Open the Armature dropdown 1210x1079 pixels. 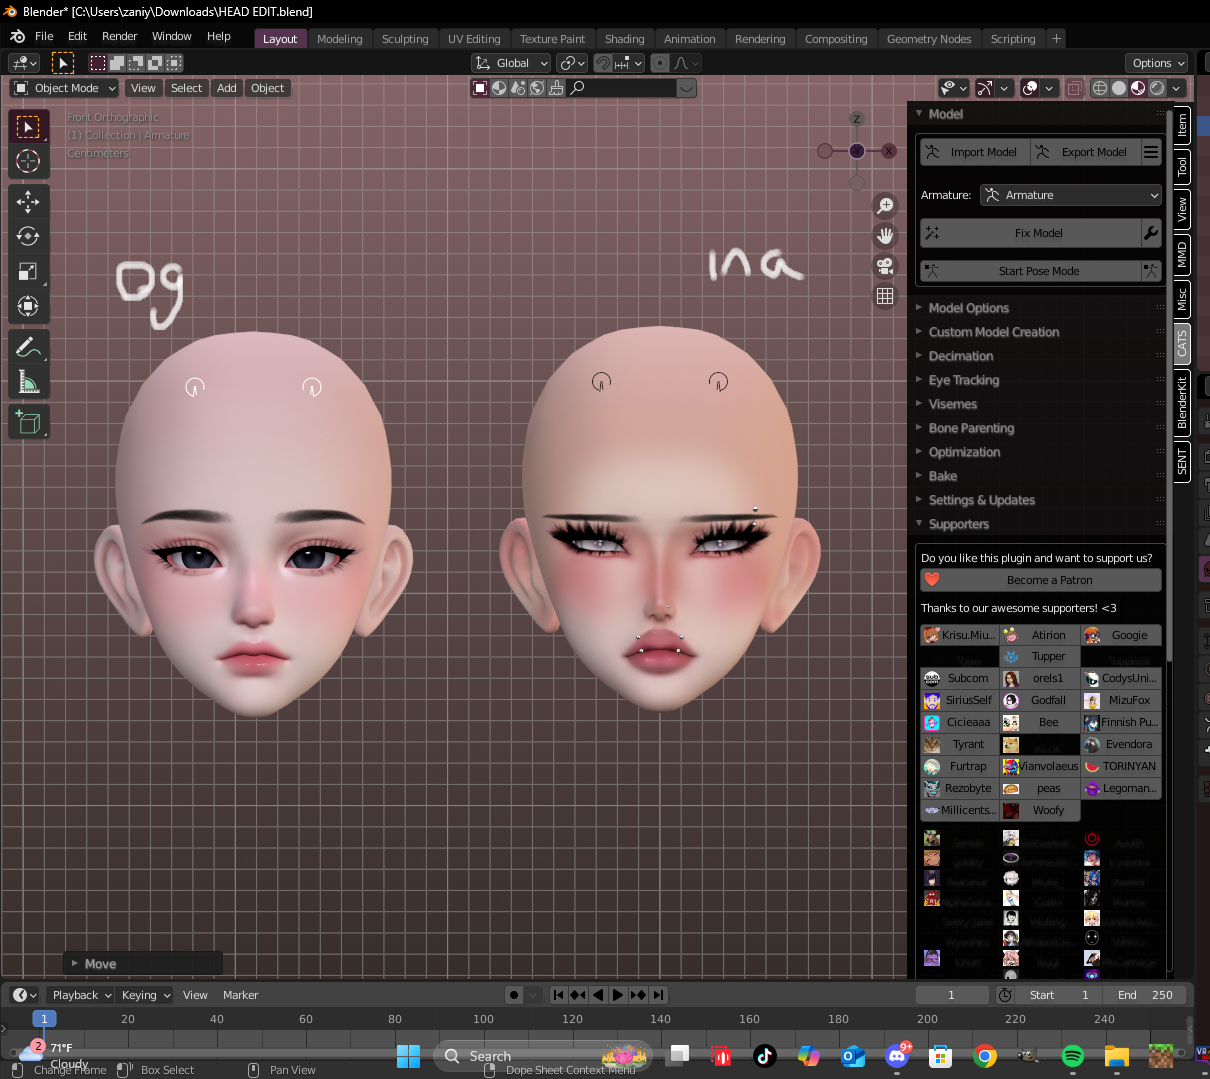click(1071, 195)
